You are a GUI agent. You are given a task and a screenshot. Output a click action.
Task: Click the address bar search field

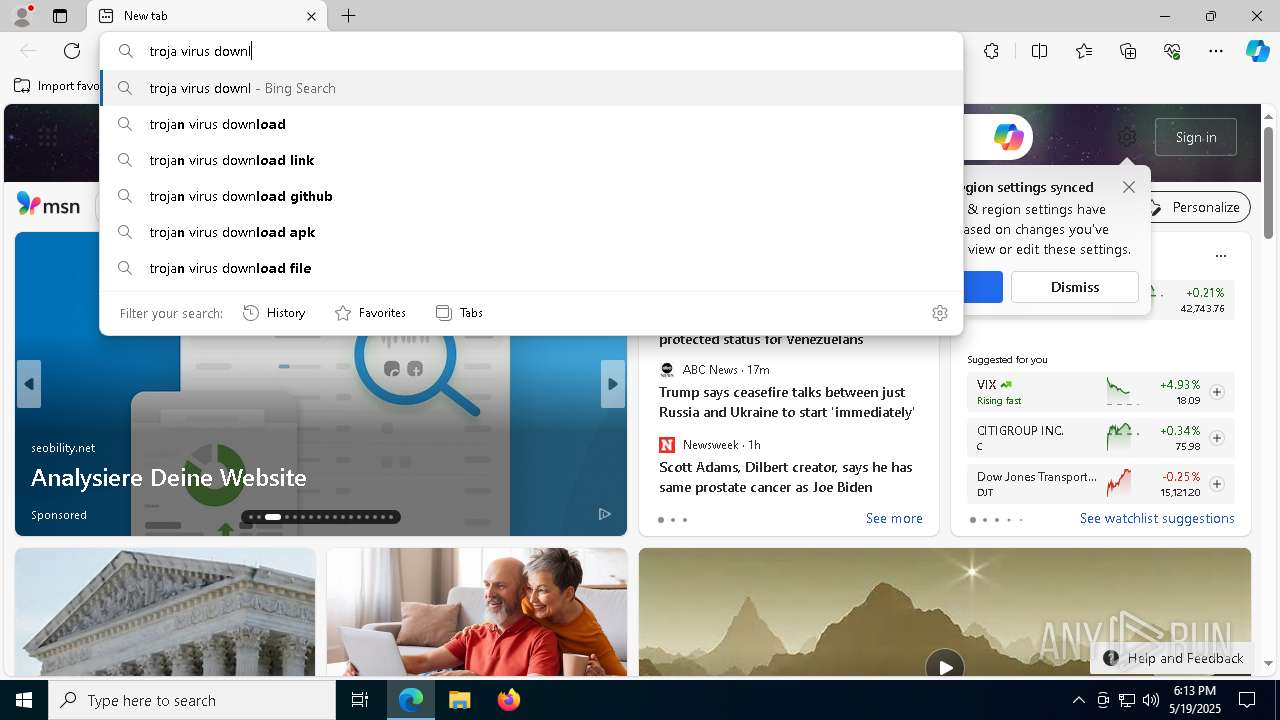point(531,51)
